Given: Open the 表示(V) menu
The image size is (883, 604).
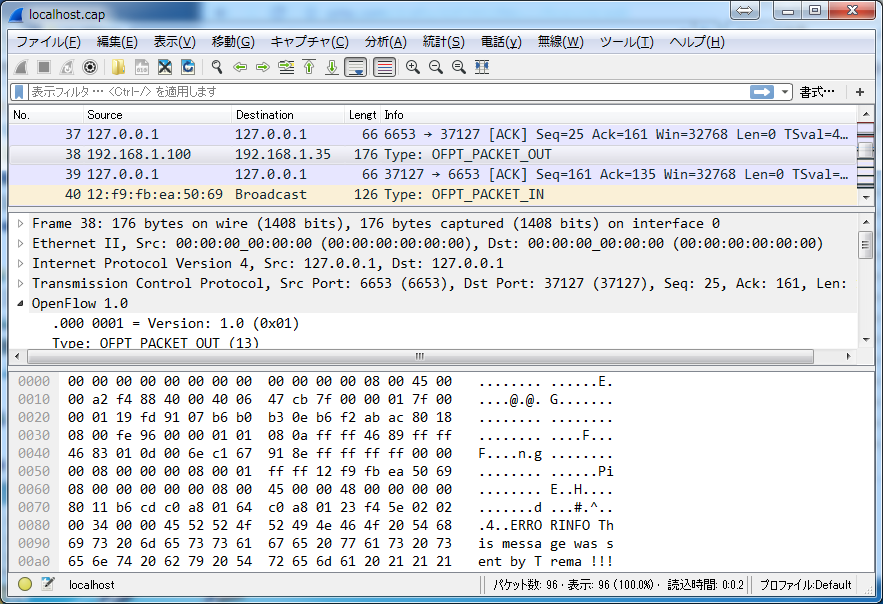Looking at the screenshot, I should click(175, 42).
